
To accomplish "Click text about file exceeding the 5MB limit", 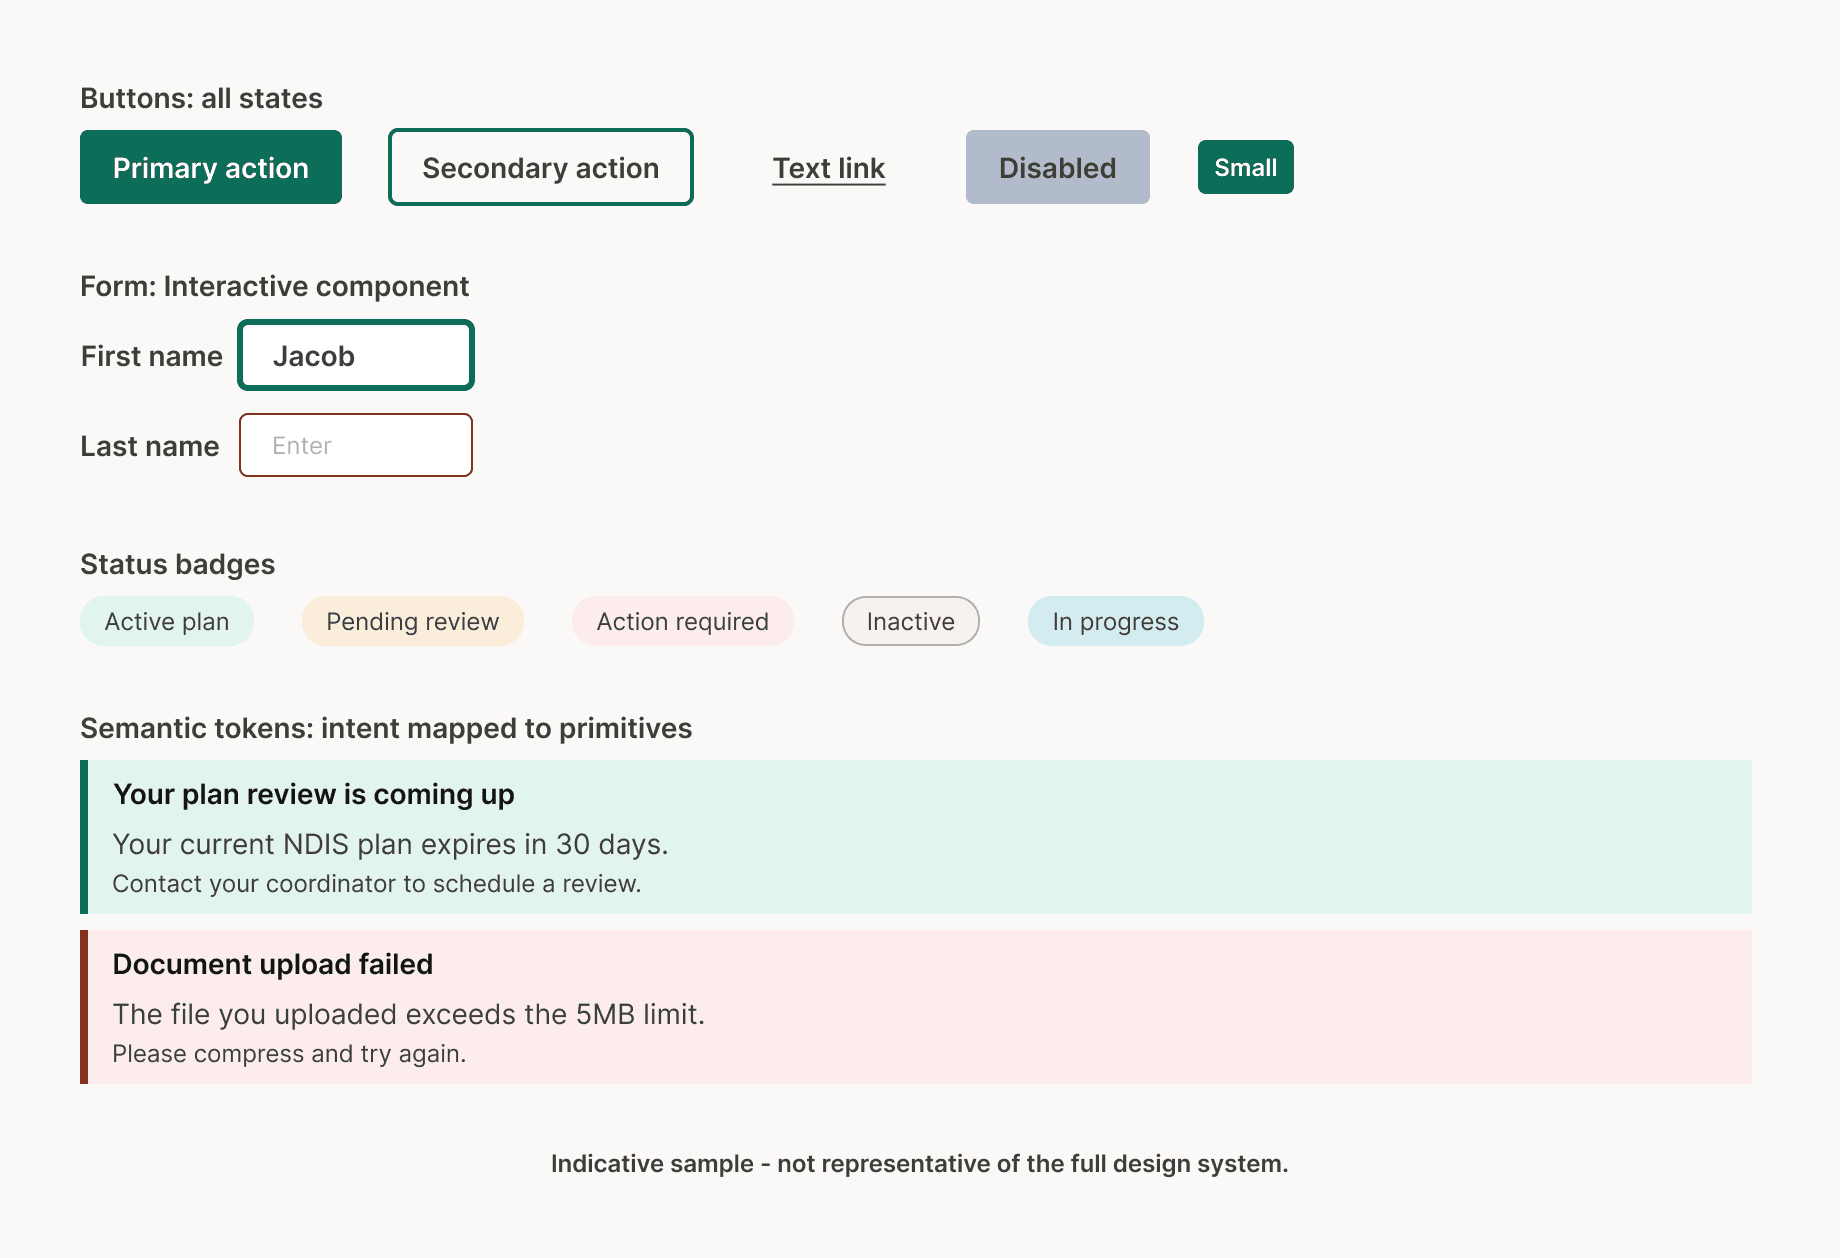I will point(409,1014).
